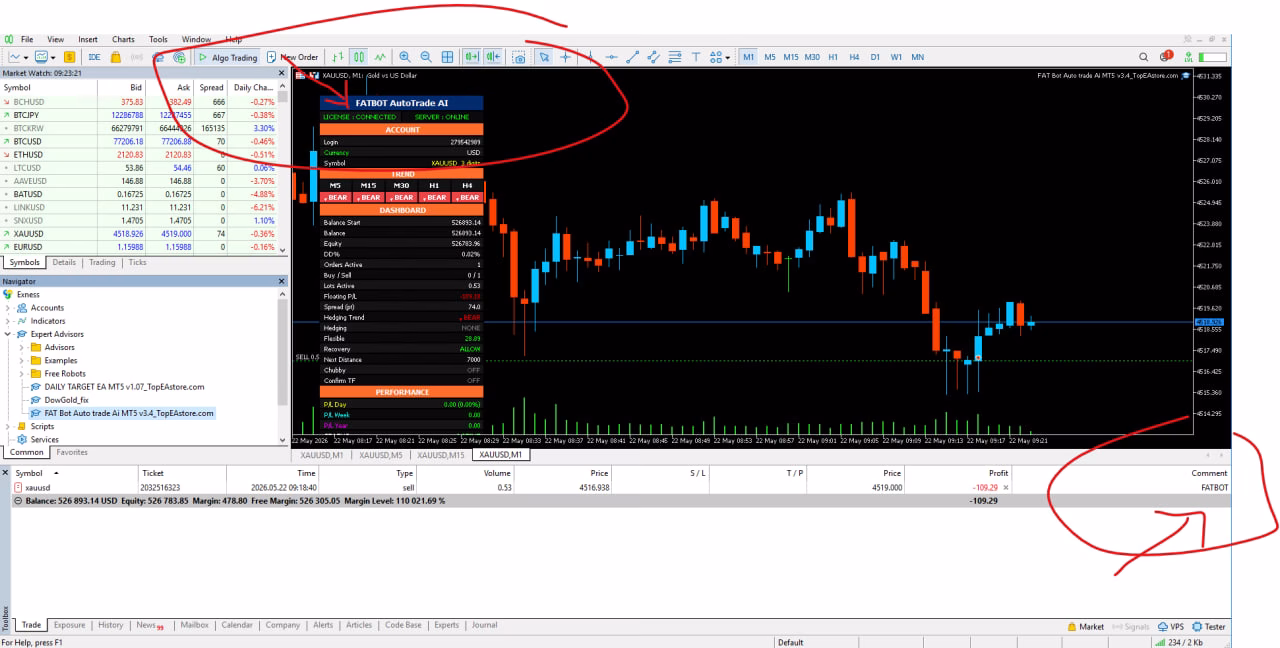Open the File menu

(x=27, y=39)
